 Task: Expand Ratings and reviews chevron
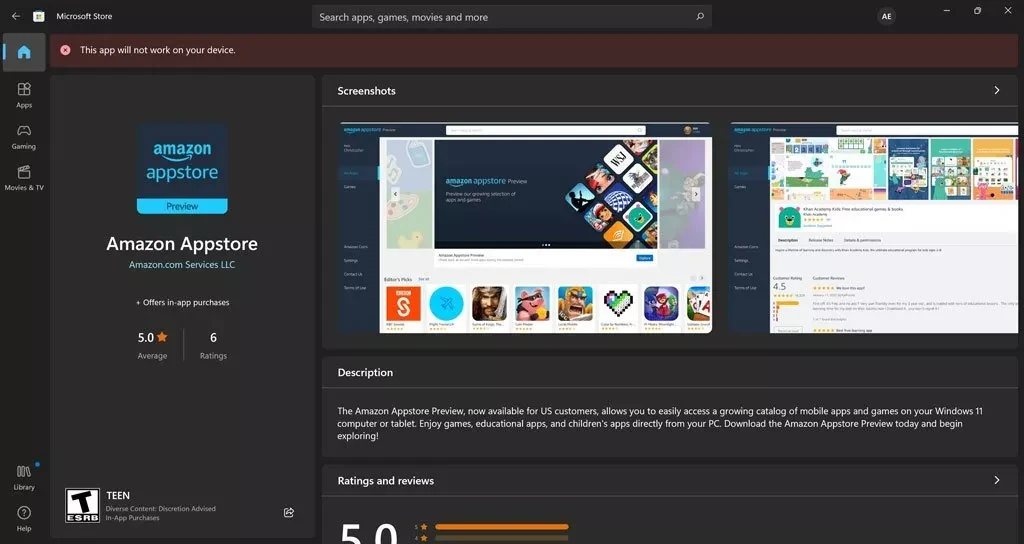[x=997, y=480]
